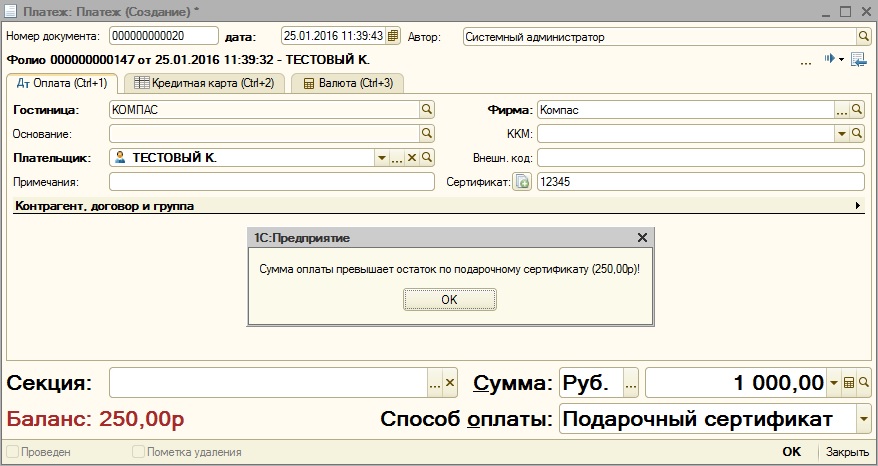
Task: Open magnifier in Фирма field
Action: tap(857, 110)
